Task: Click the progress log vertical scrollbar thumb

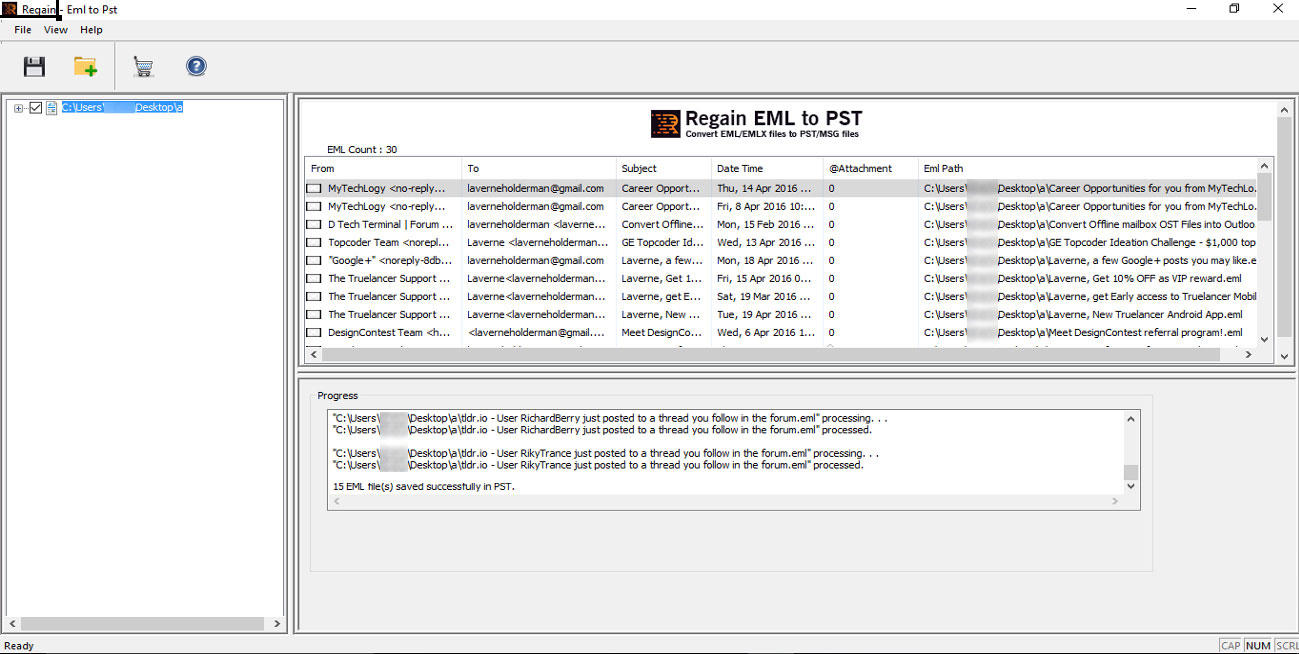Action: pos(1131,472)
